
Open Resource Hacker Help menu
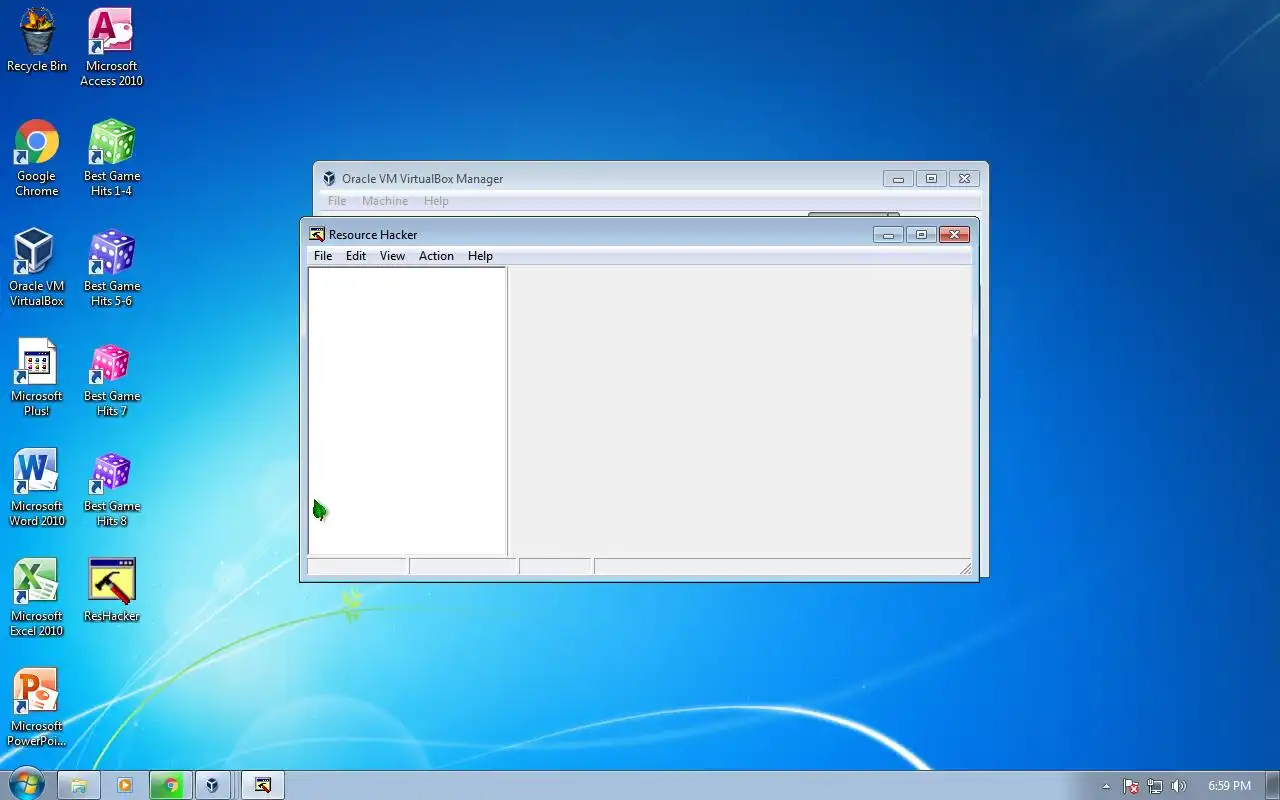[480, 256]
